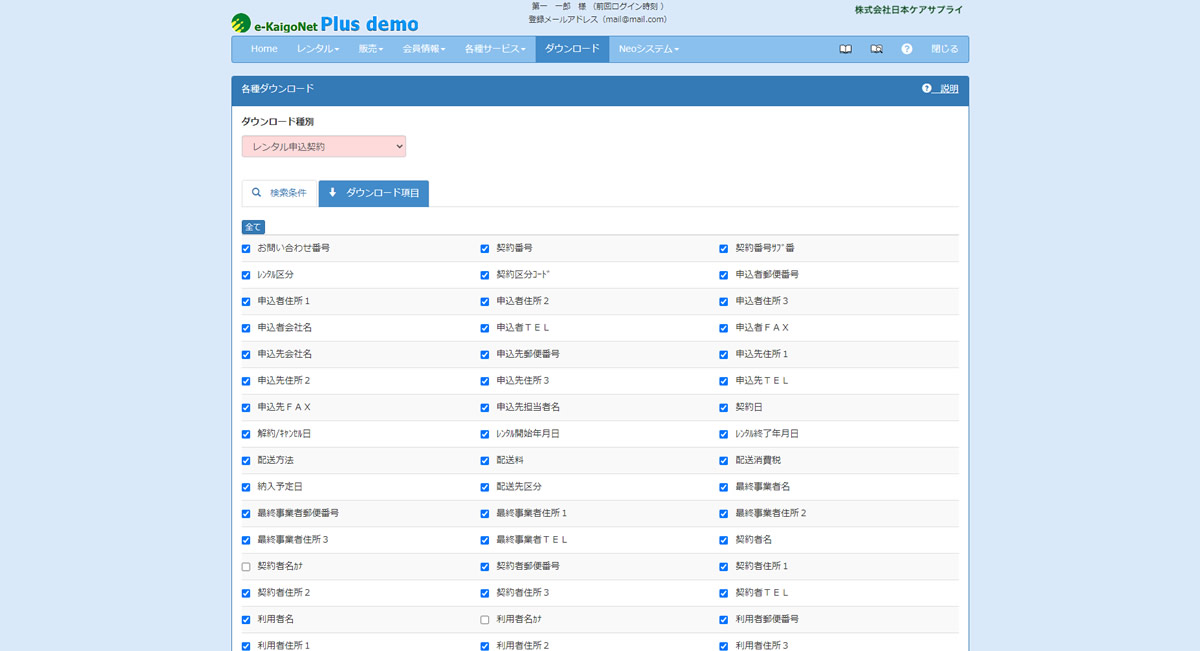Uncheck the 契約者名 checkbox
Viewport: 1200px width, 651px height.
pos(724,540)
